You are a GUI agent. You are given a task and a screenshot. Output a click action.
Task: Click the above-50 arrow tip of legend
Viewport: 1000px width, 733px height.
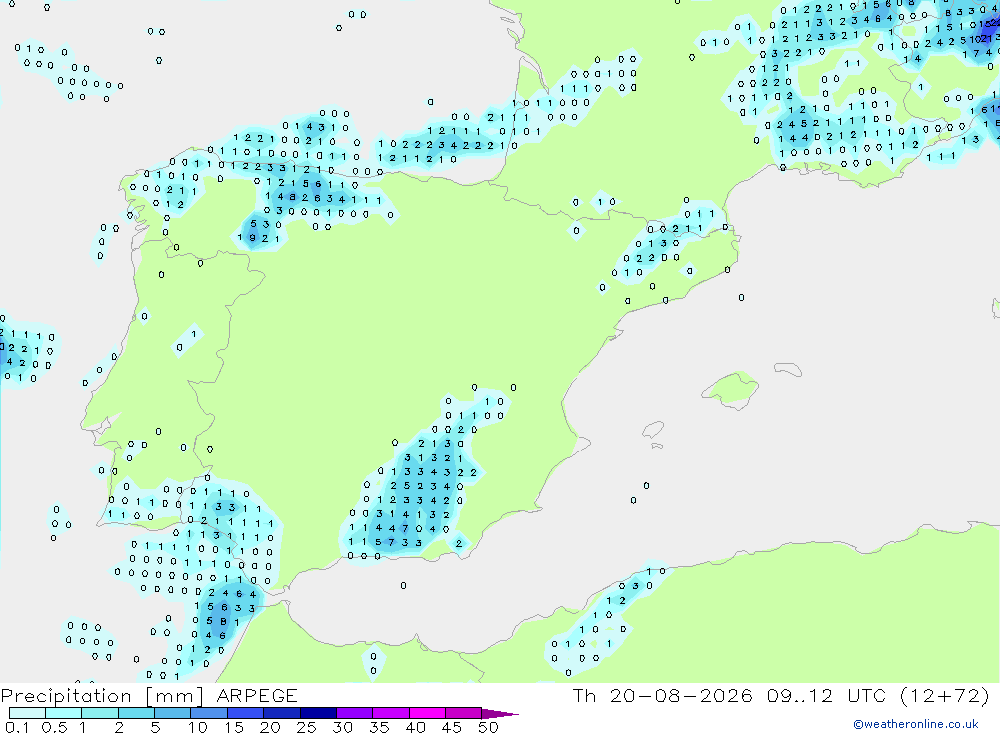click(x=500, y=714)
